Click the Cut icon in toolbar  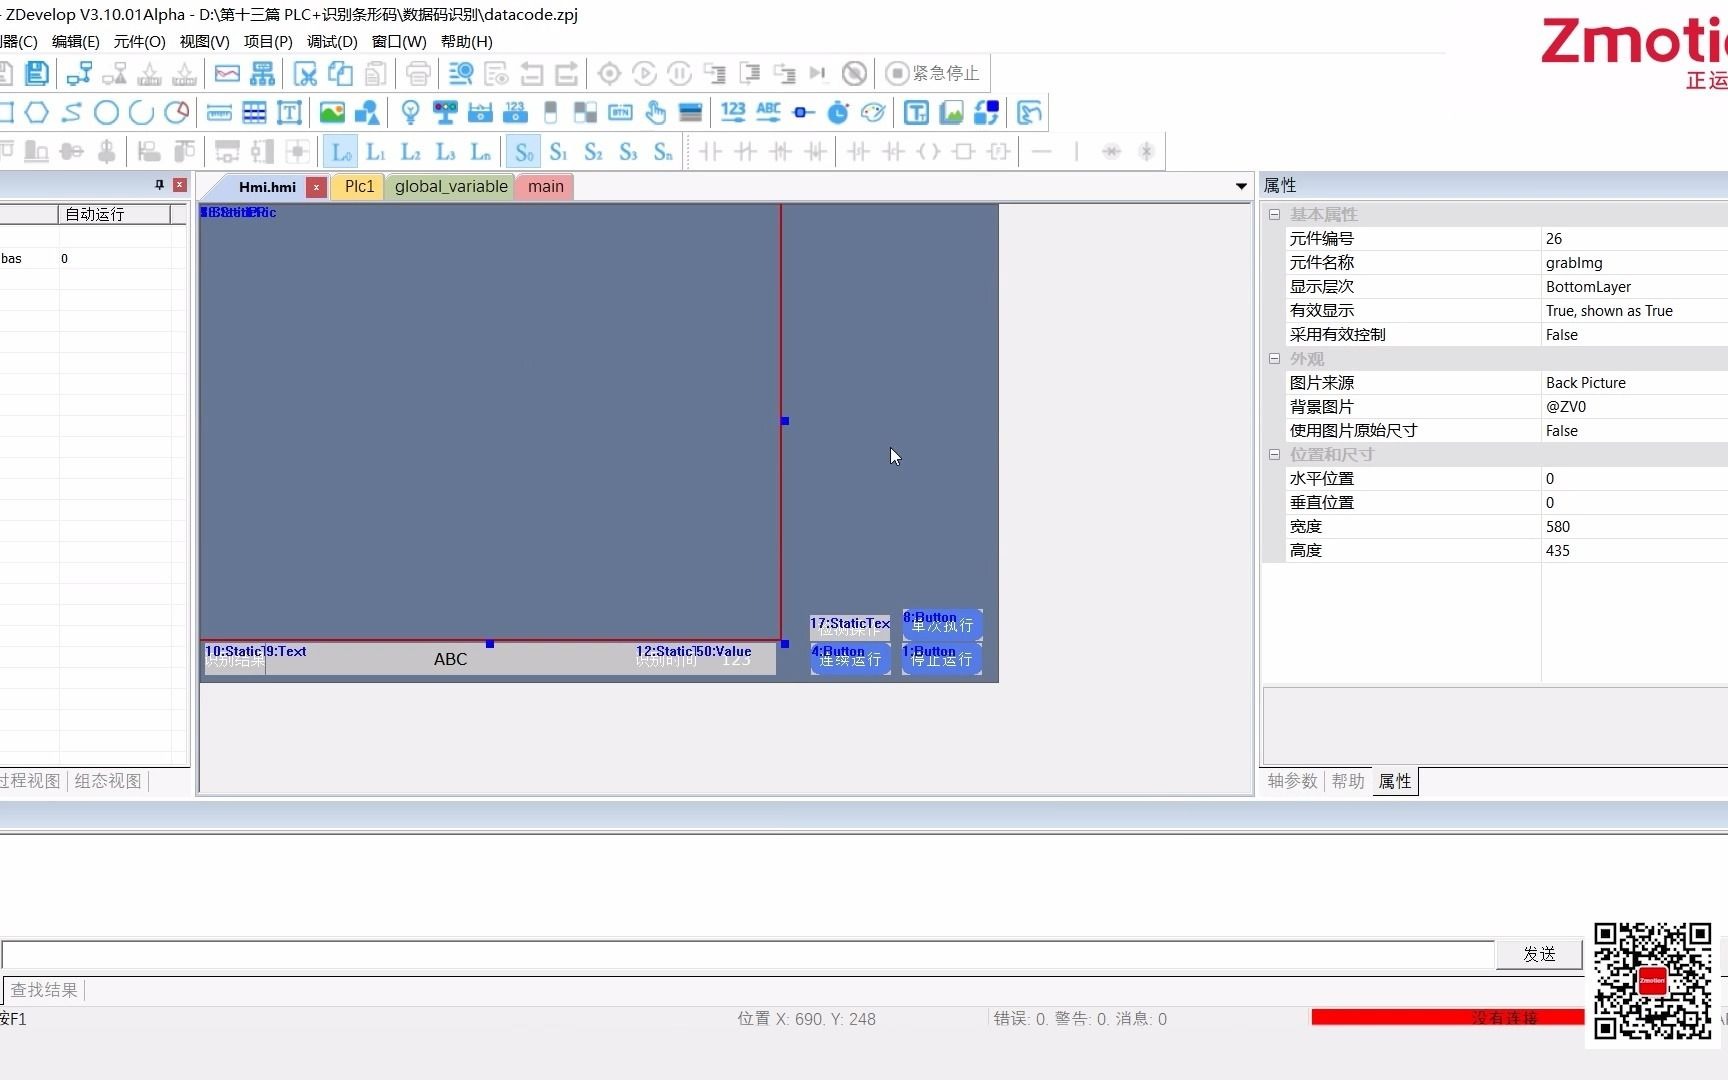pos(305,73)
